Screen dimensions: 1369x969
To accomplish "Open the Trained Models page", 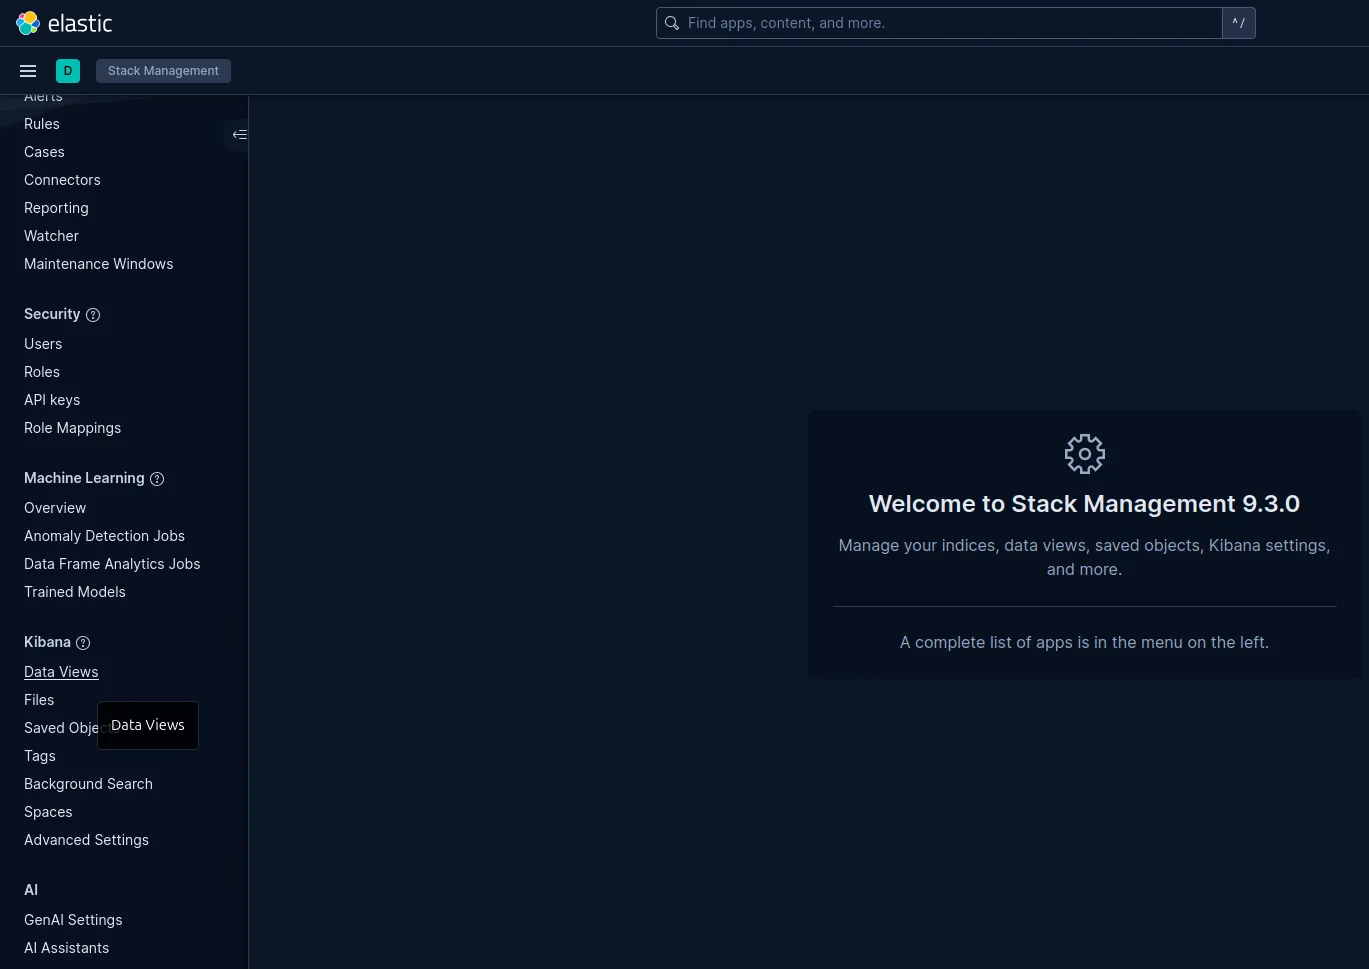I will (x=75, y=592).
